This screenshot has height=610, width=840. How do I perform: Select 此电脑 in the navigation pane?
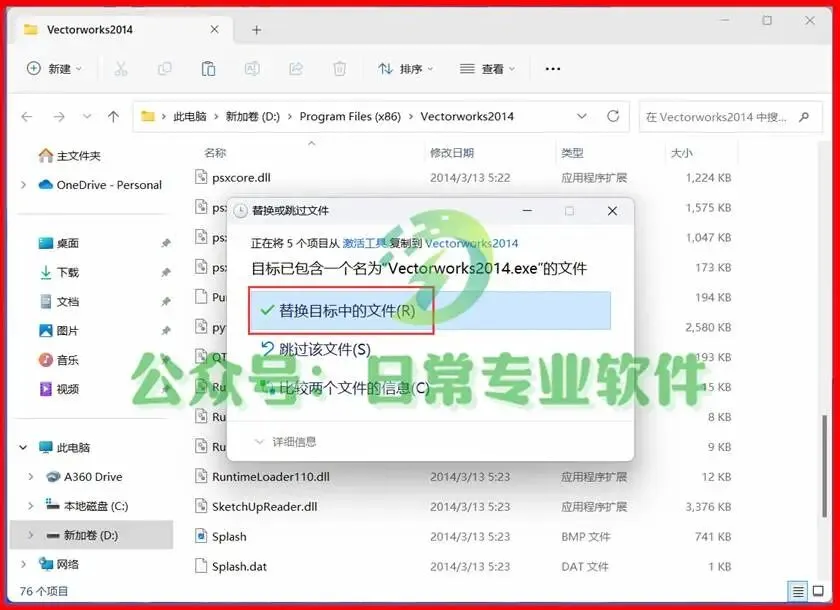[64, 447]
